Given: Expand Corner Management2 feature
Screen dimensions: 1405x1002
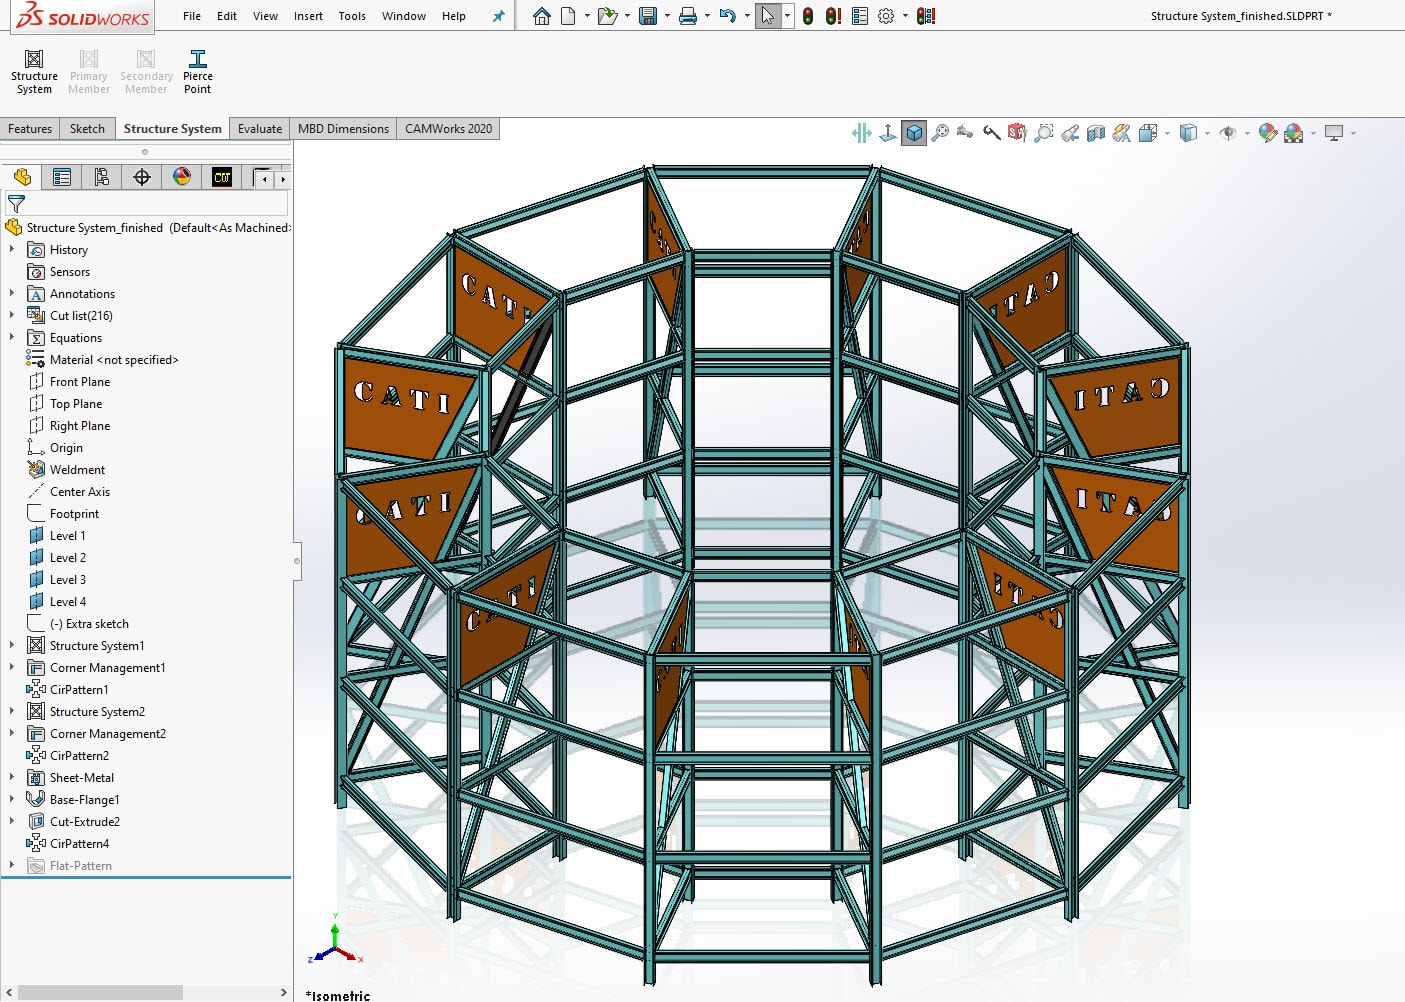Looking at the screenshot, I should click(x=12, y=733).
